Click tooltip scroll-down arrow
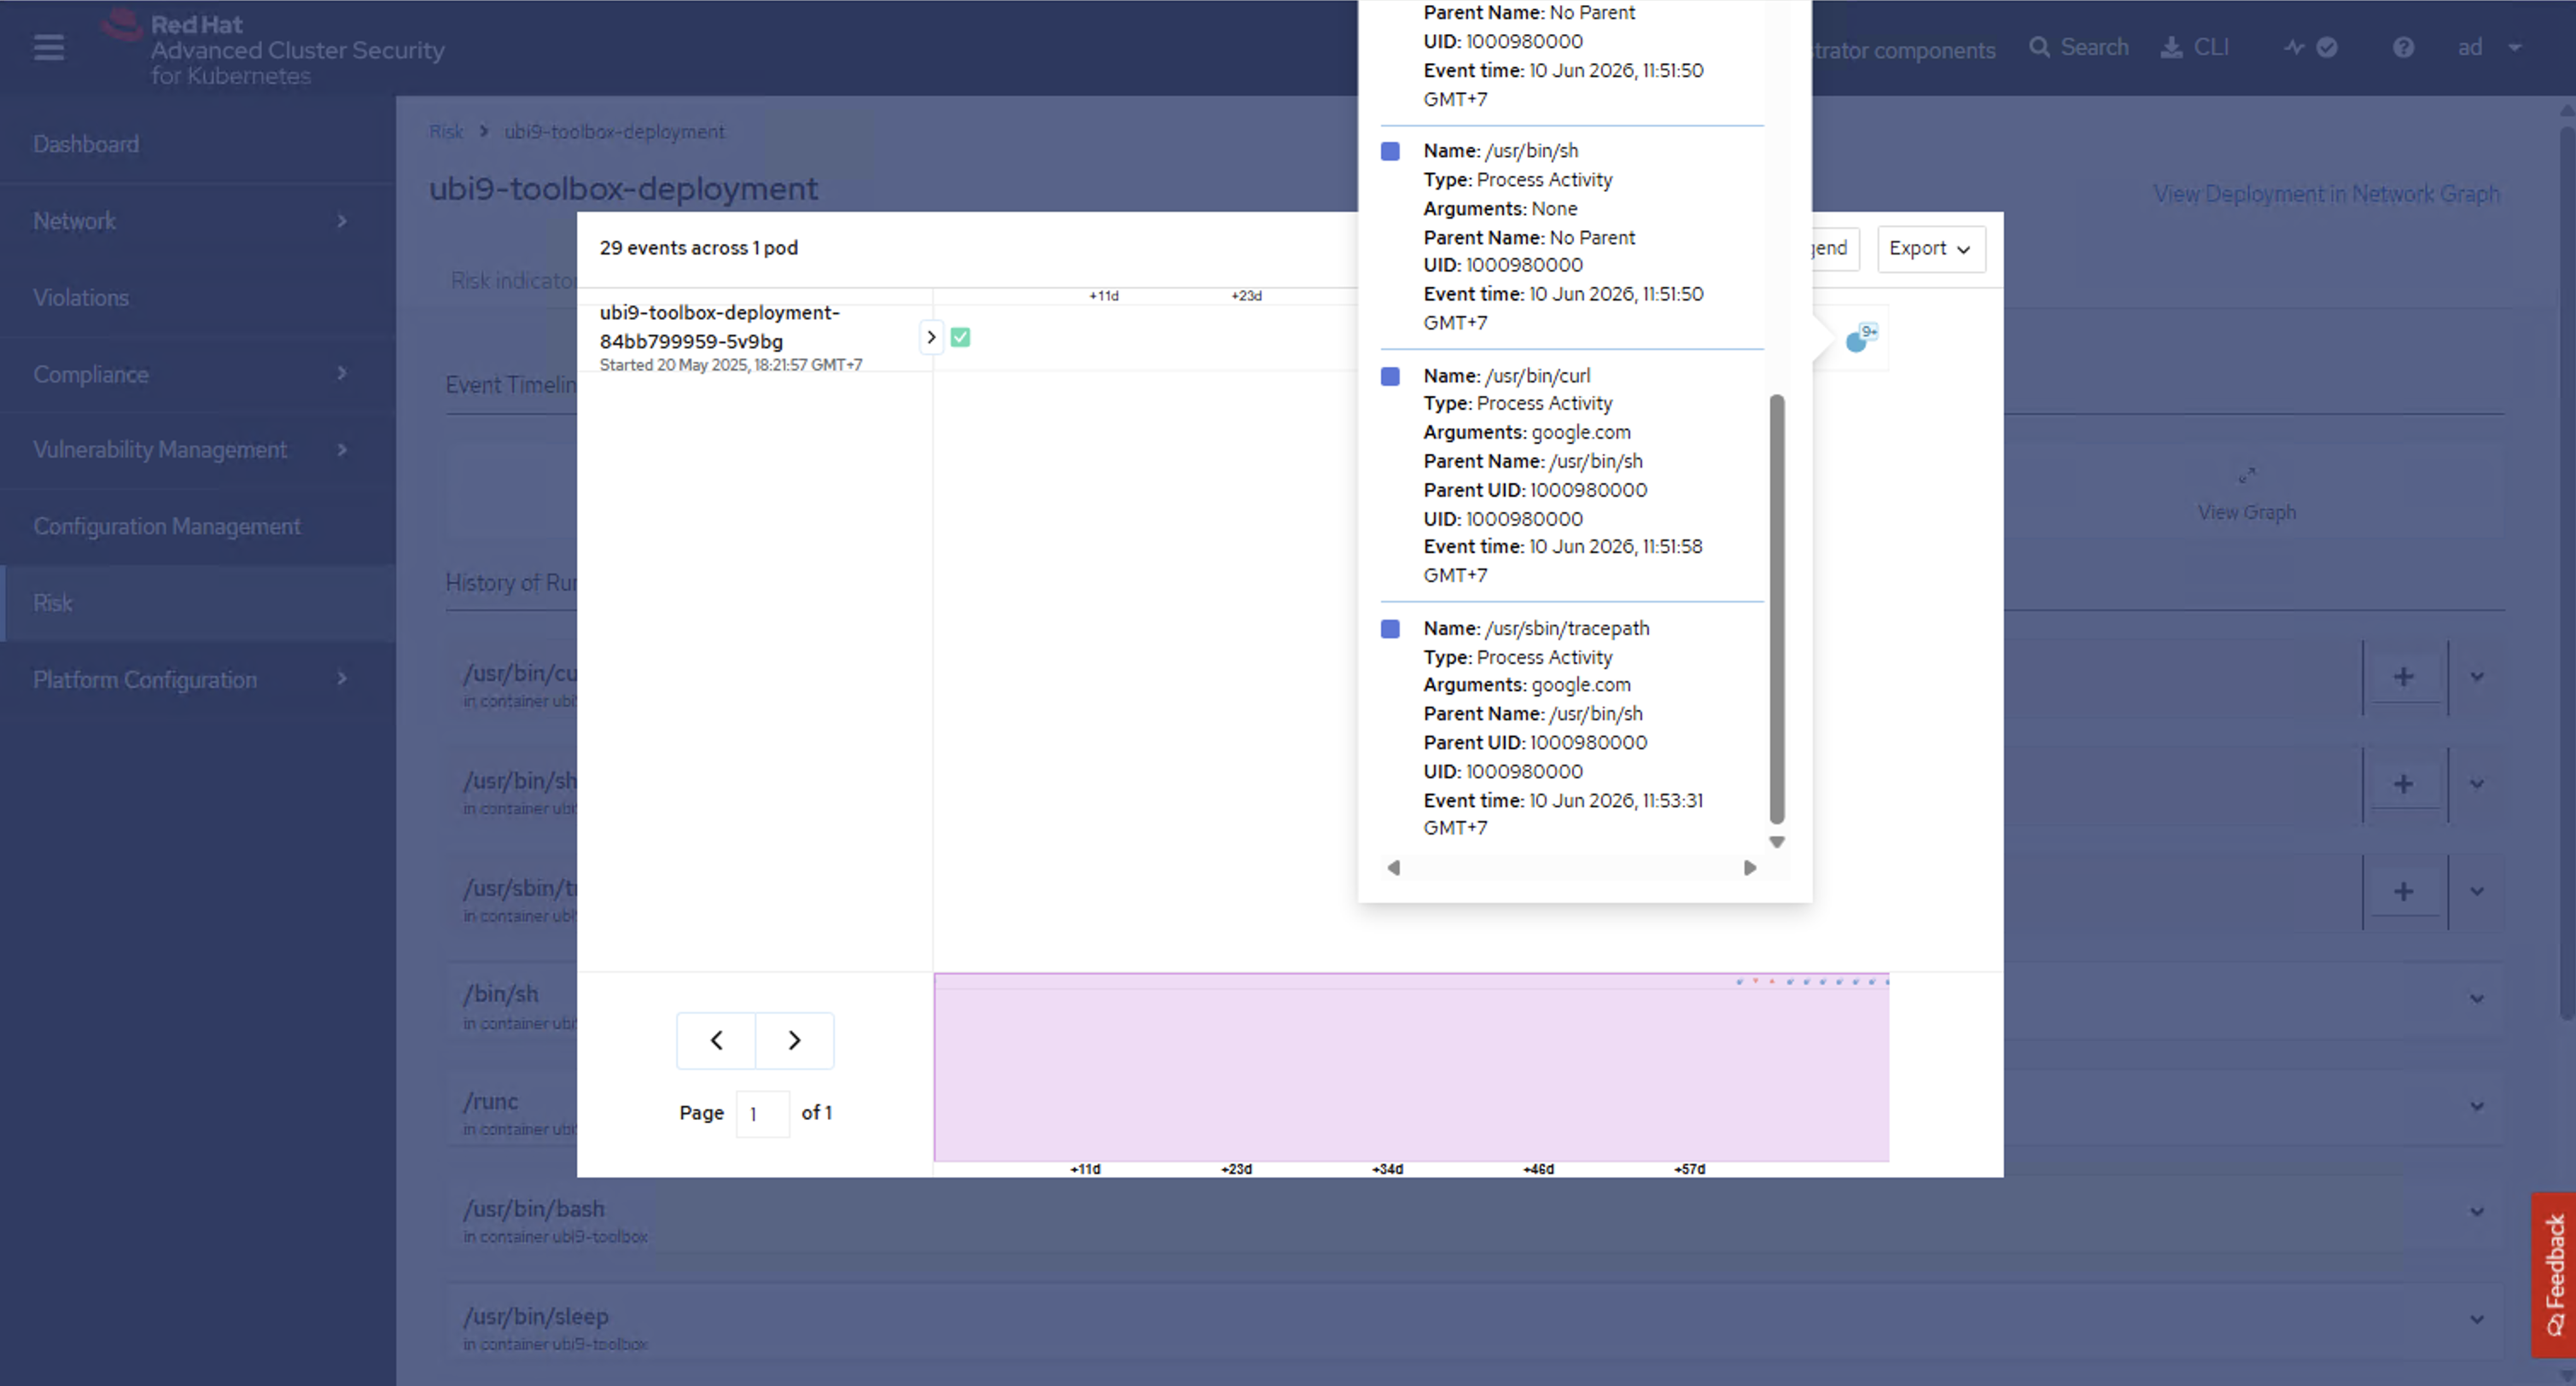 tap(1777, 842)
